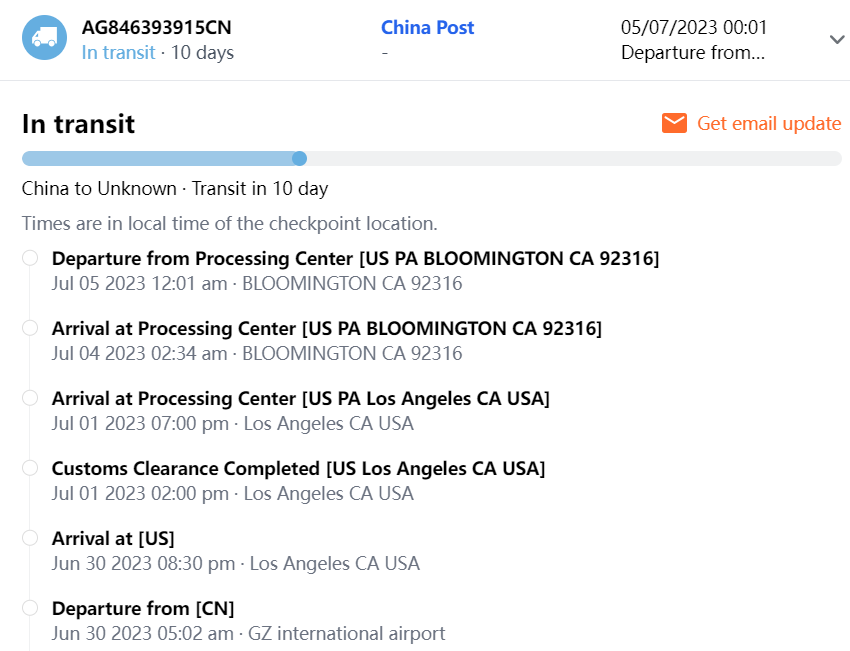This screenshot has height=651, width=850.
Task: Click the Departure from [CN] checkpoint marker
Action: pos(31,608)
